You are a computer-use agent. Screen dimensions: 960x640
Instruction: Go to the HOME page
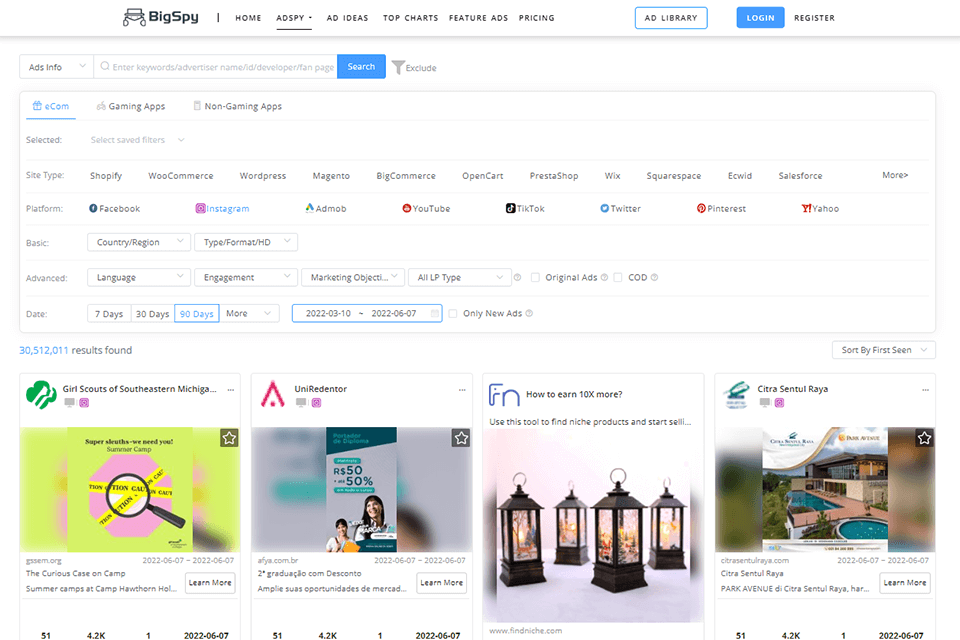tap(248, 18)
